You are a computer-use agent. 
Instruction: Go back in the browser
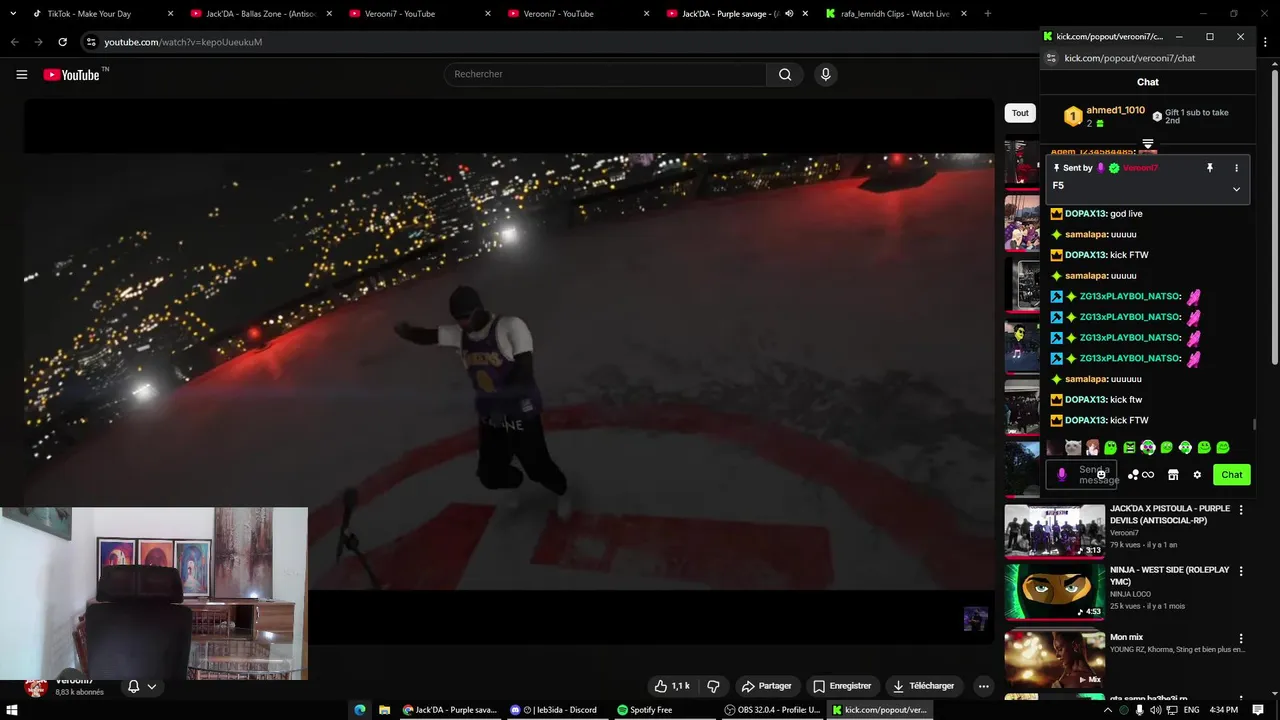[15, 42]
